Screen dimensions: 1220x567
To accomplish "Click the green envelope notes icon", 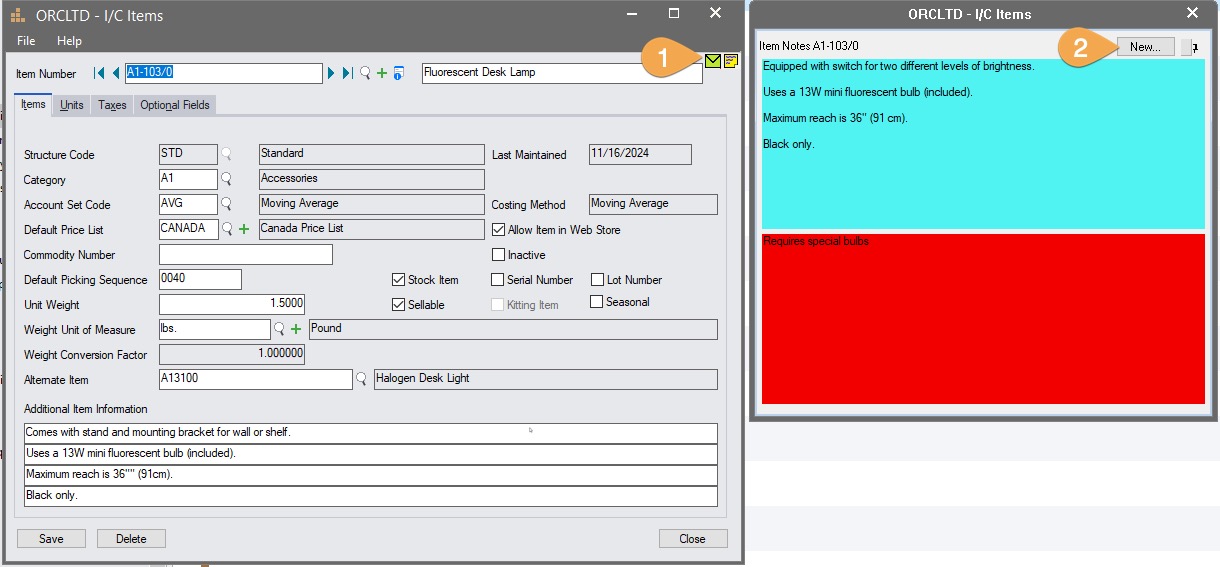I will tap(712, 61).
